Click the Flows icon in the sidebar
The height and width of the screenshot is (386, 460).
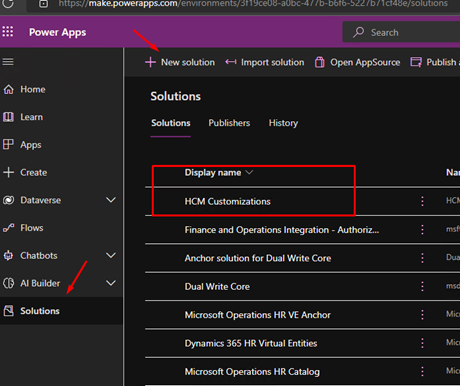[8, 228]
